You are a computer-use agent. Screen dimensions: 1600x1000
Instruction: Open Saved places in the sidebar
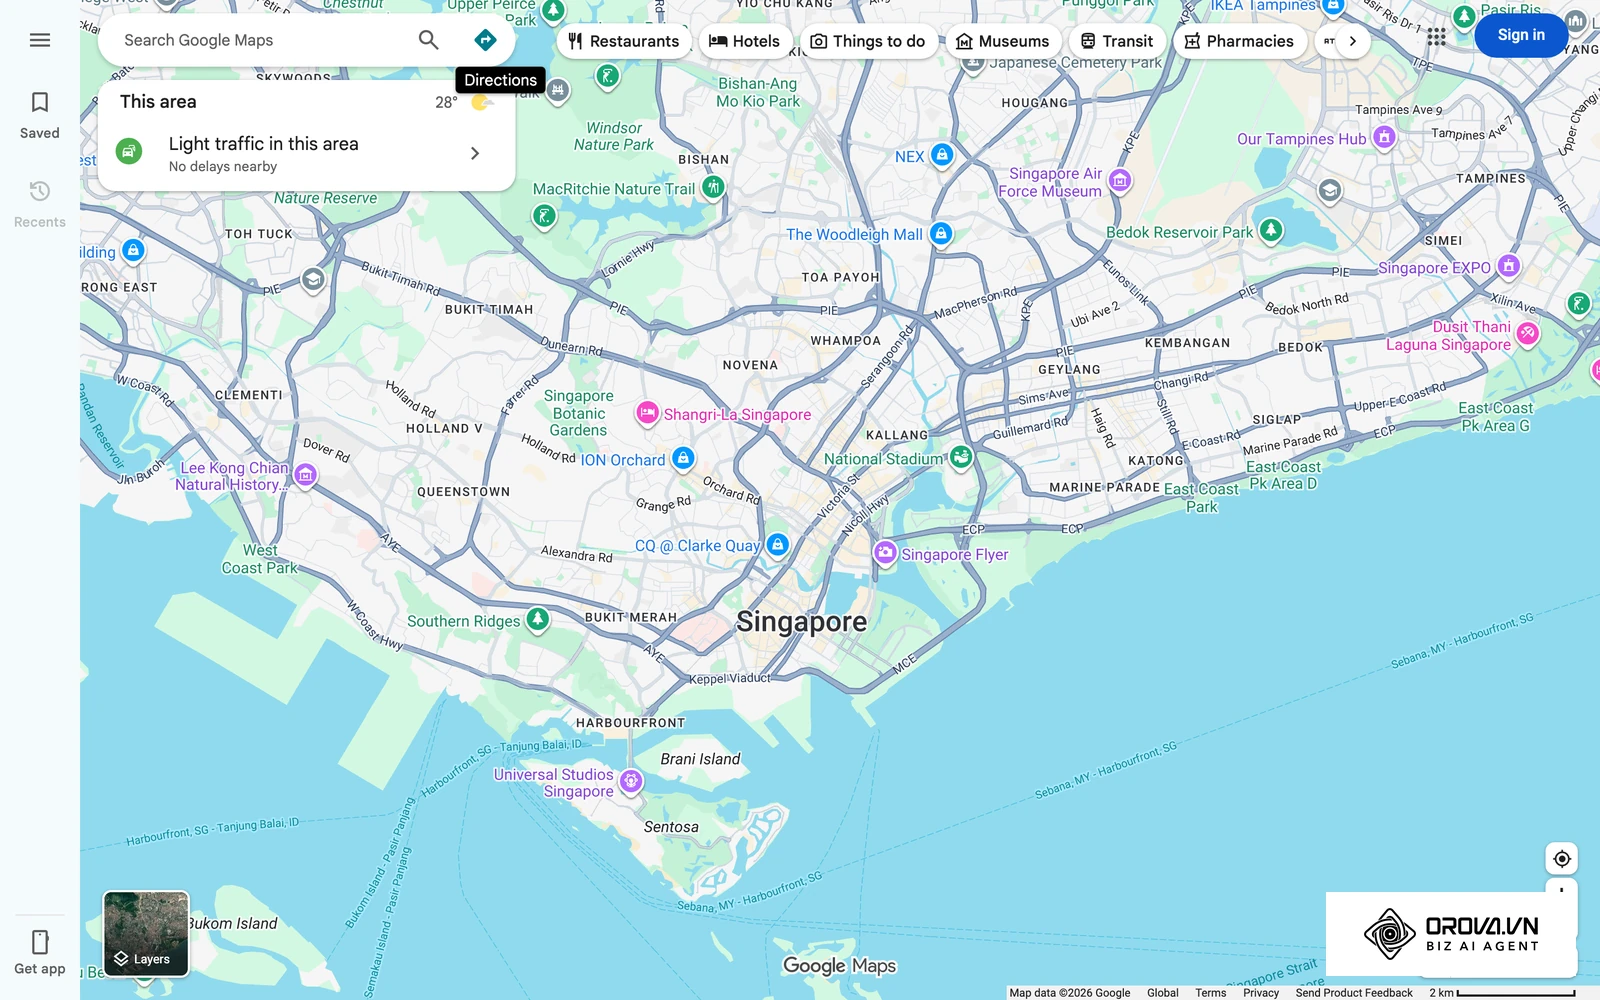click(x=40, y=115)
